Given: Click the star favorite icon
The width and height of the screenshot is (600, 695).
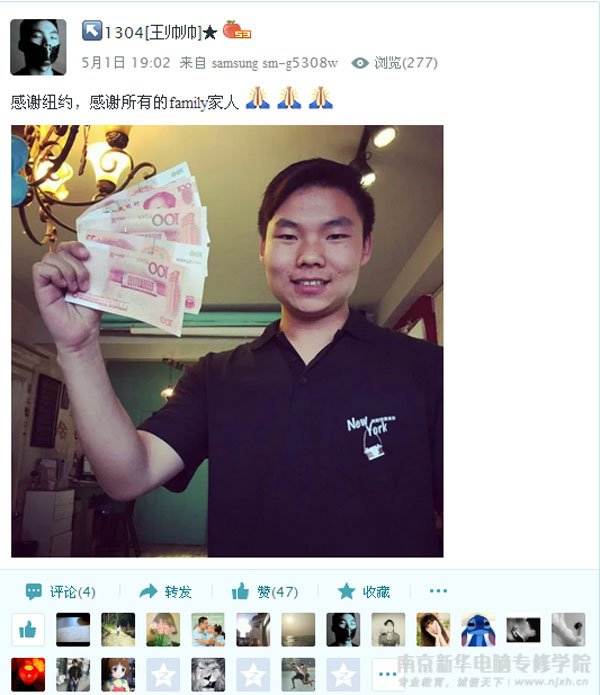Looking at the screenshot, I should 347,591.
